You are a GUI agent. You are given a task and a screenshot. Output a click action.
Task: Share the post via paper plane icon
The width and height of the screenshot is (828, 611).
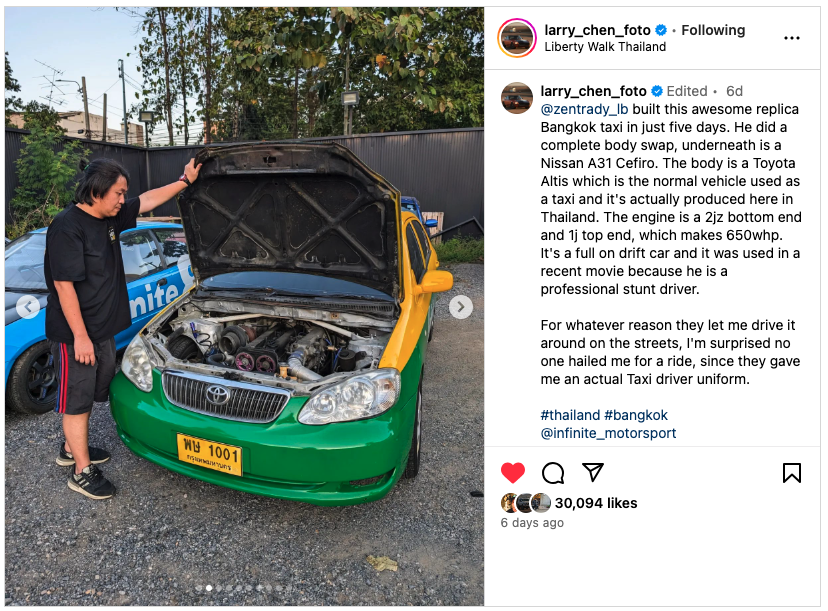[x=592, y=472]
